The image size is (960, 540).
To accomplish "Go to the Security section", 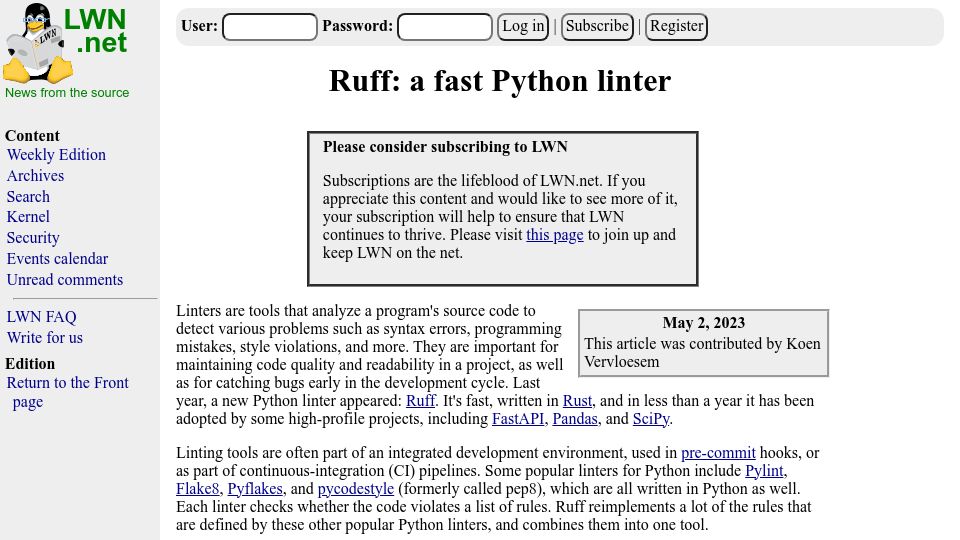I will pos(33,238).
